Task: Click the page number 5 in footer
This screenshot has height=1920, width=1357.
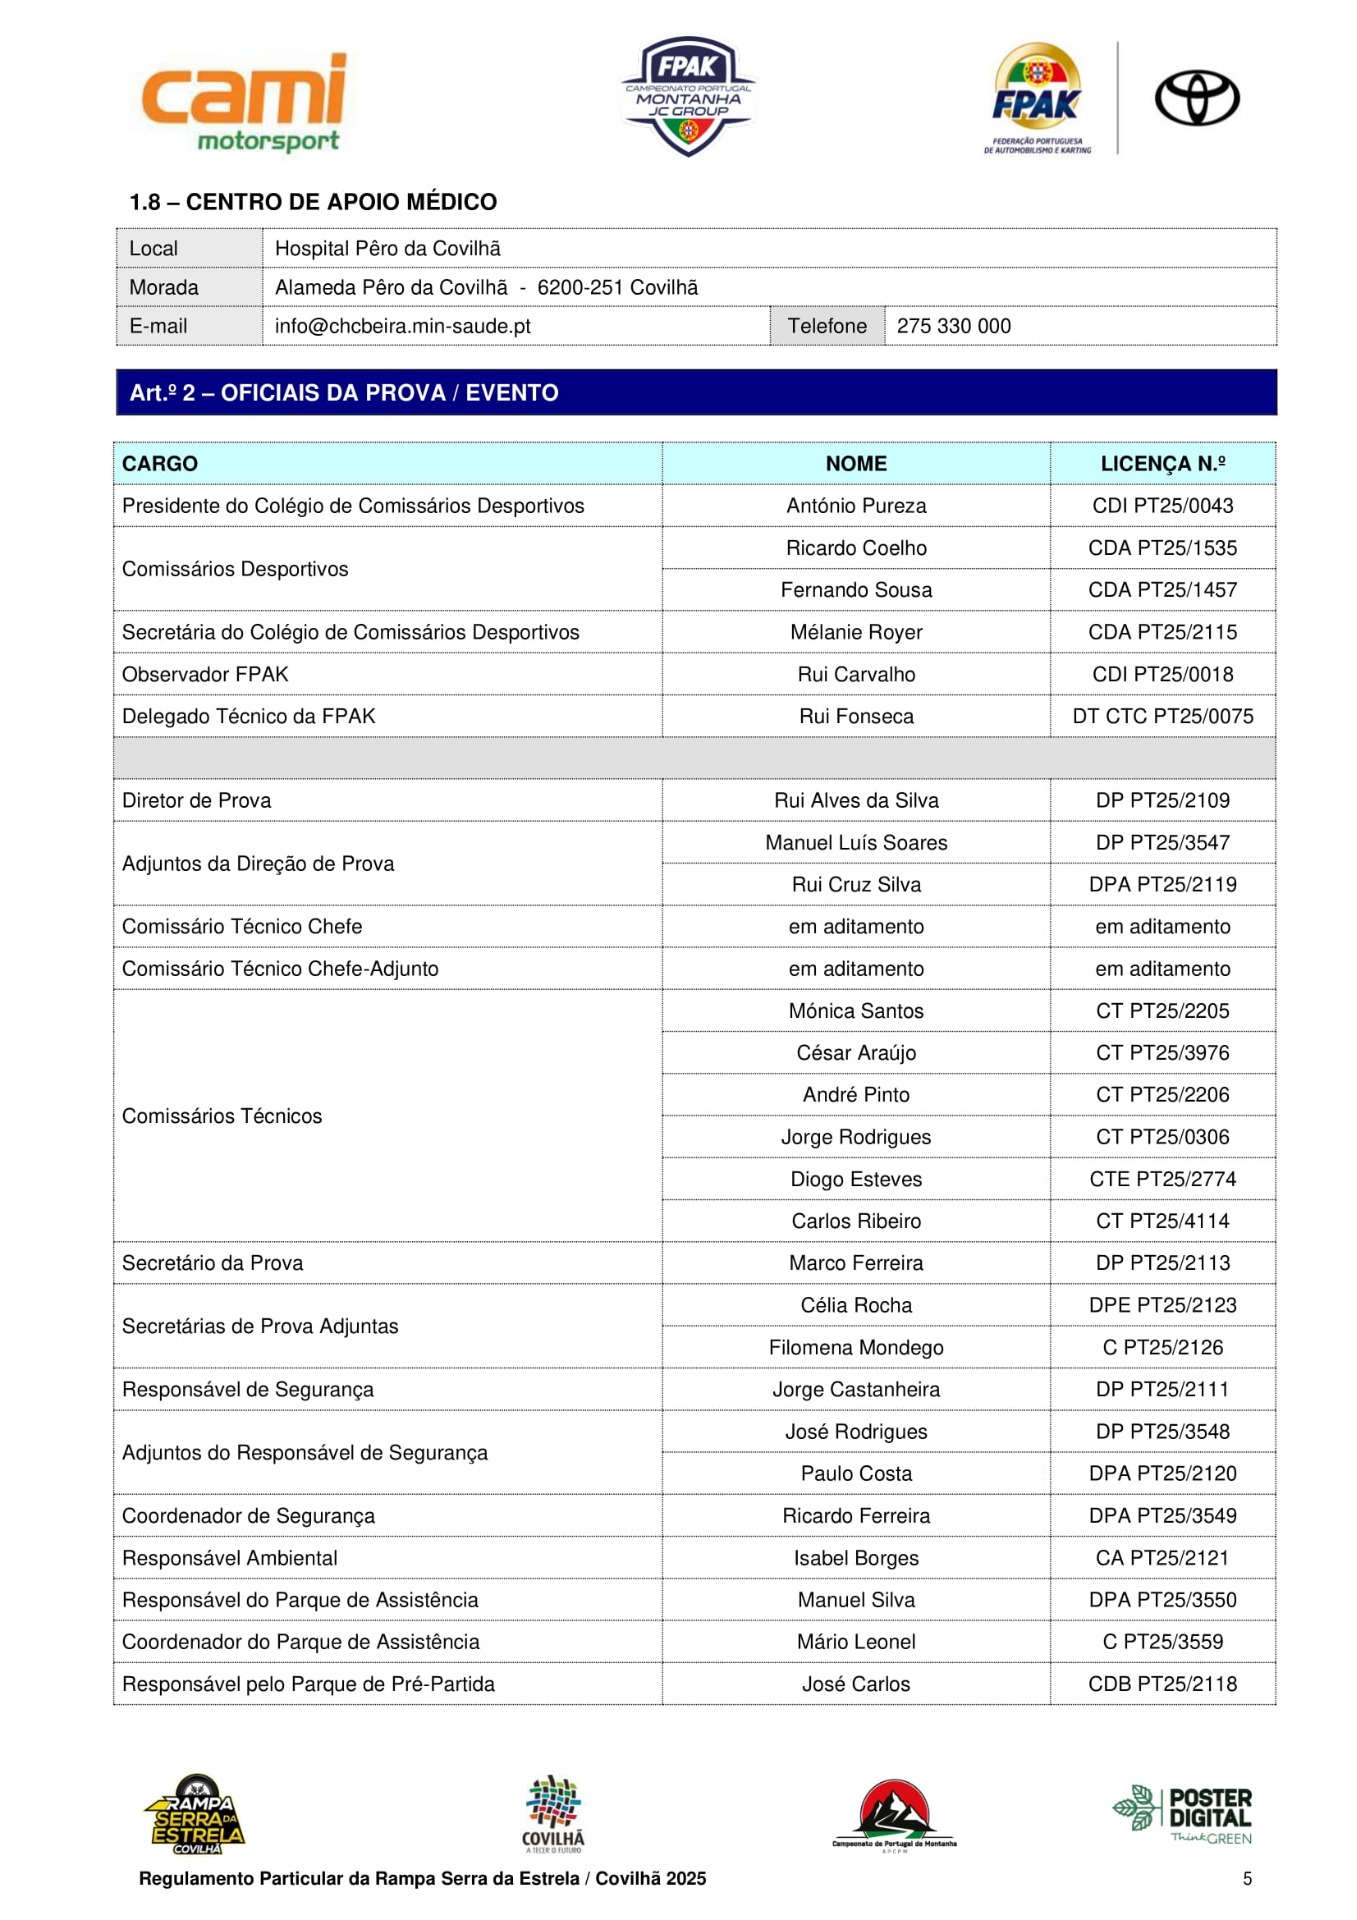Action: pos(1247,1878)
